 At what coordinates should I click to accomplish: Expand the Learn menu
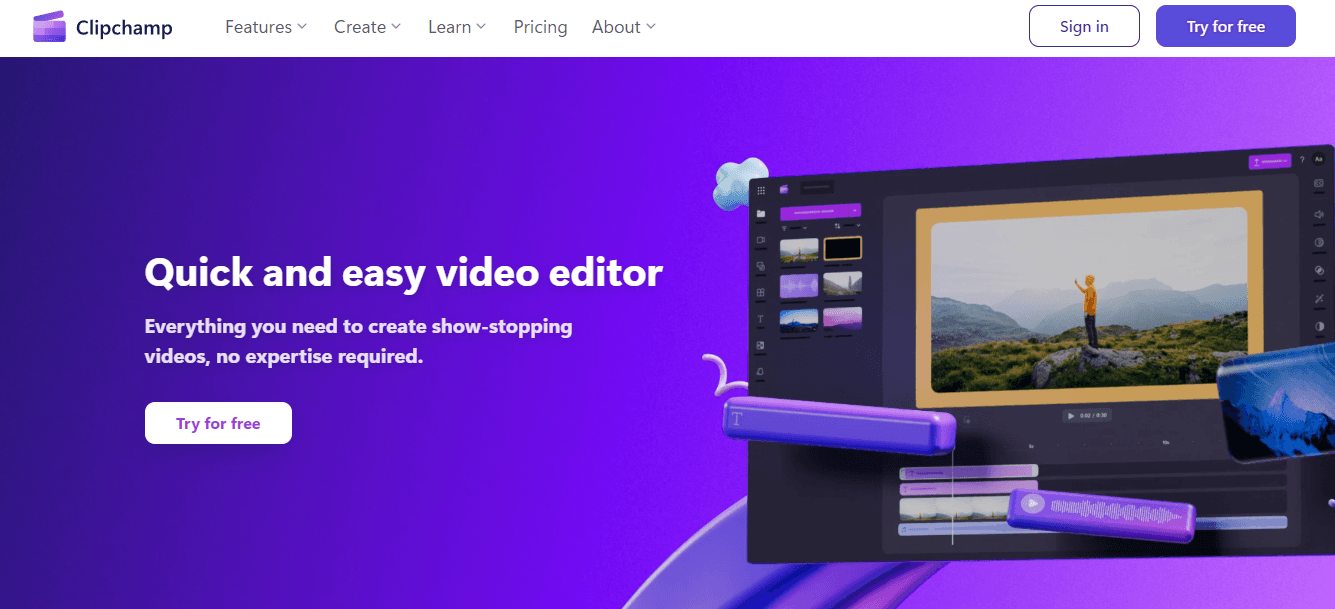coord(457,27)
